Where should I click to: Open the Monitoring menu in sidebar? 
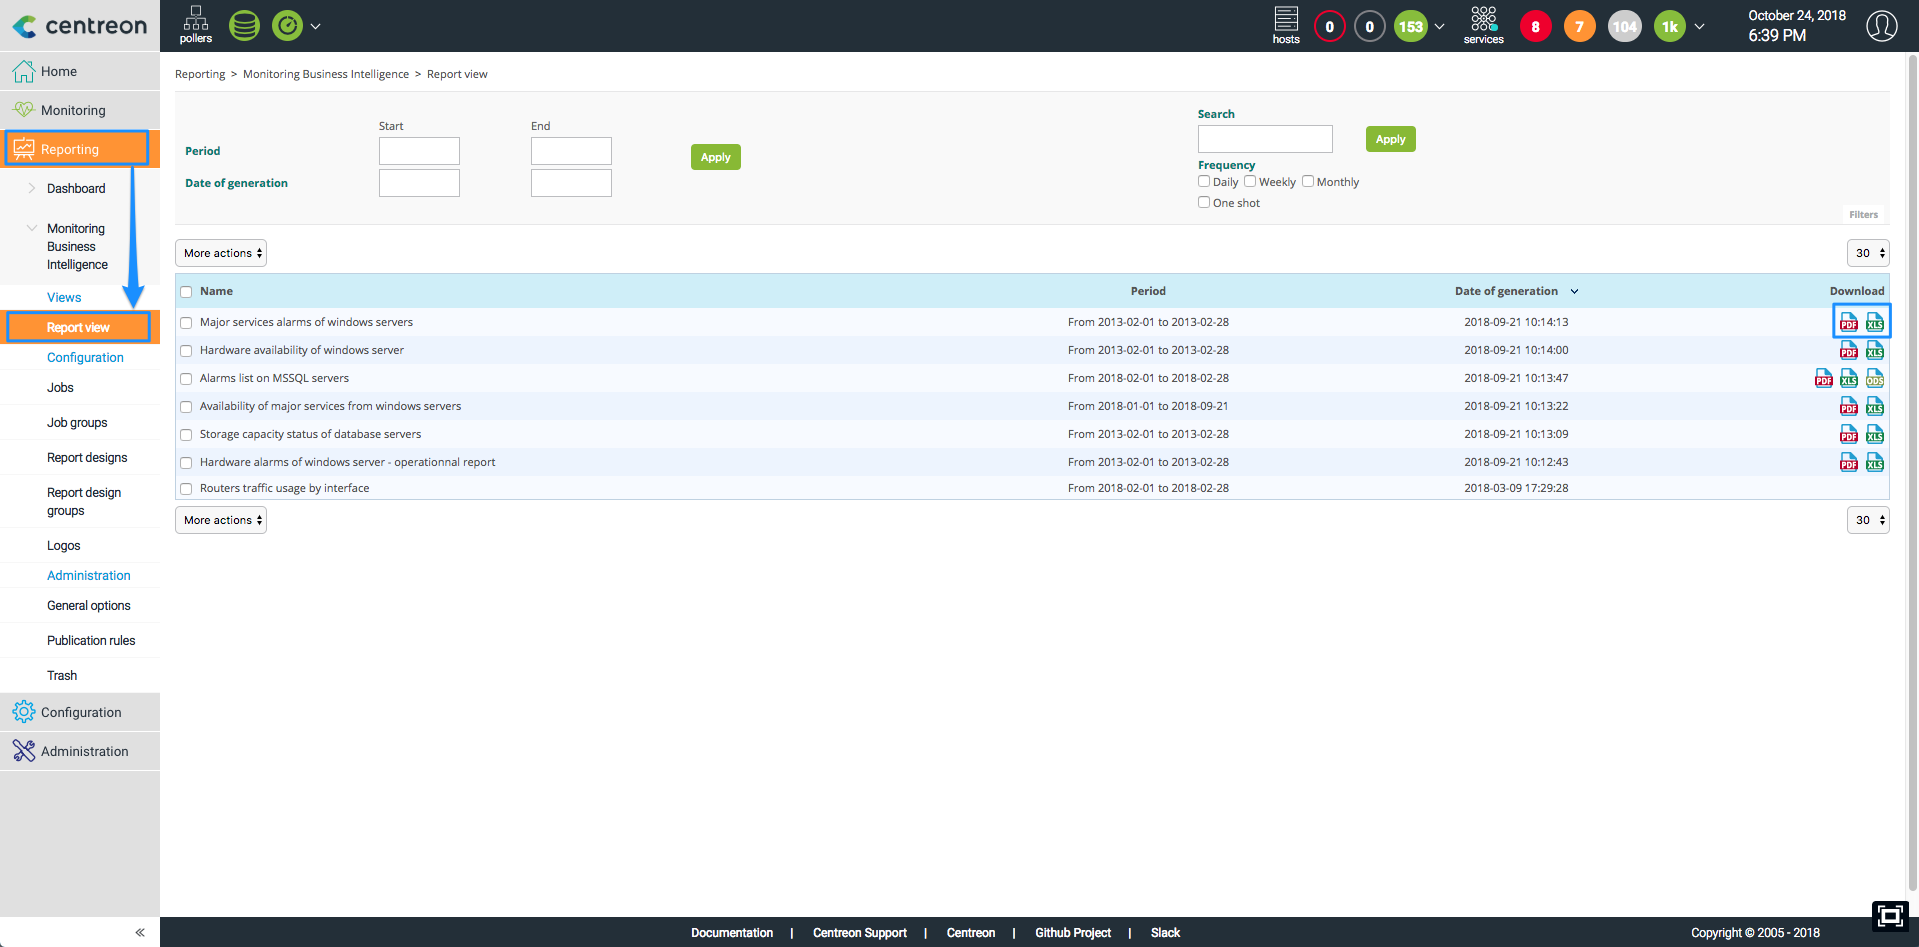click(x=73, y=110)
